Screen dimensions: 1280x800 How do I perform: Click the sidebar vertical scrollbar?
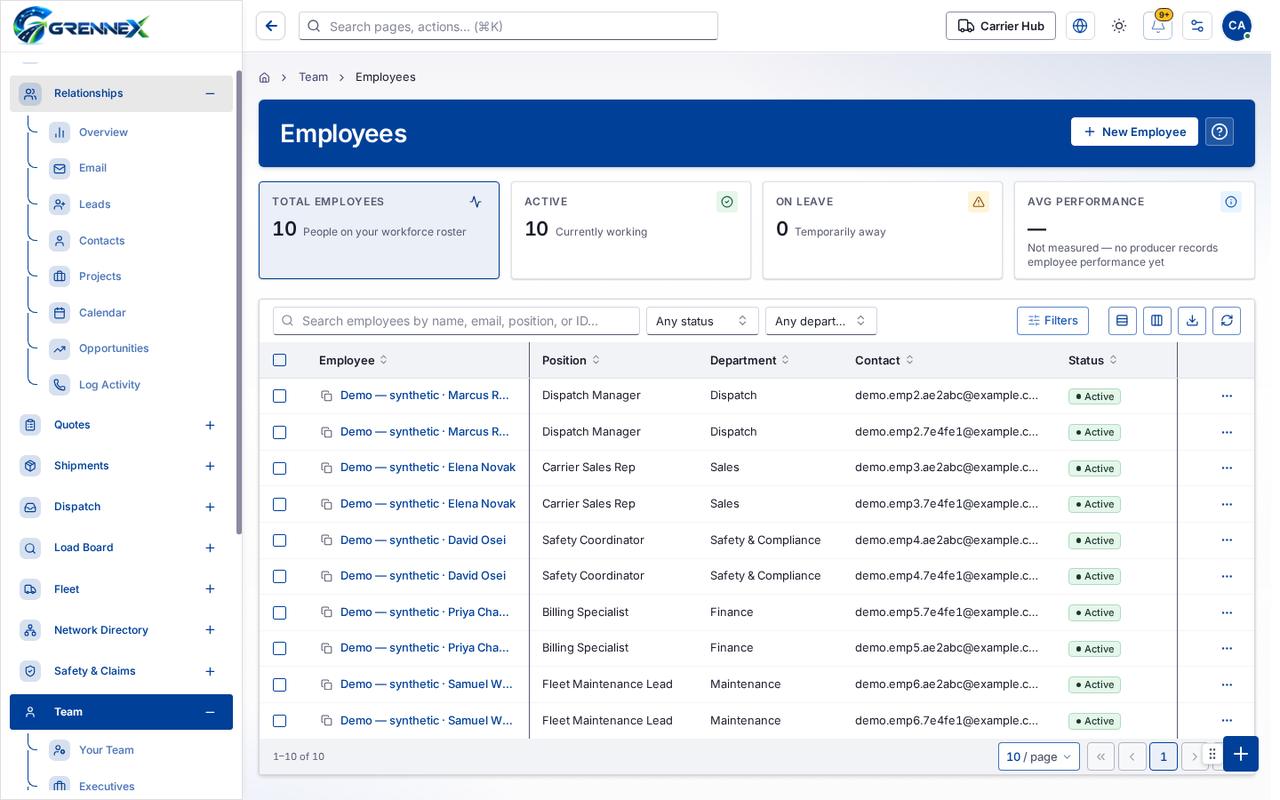click(x=239, y=302)
